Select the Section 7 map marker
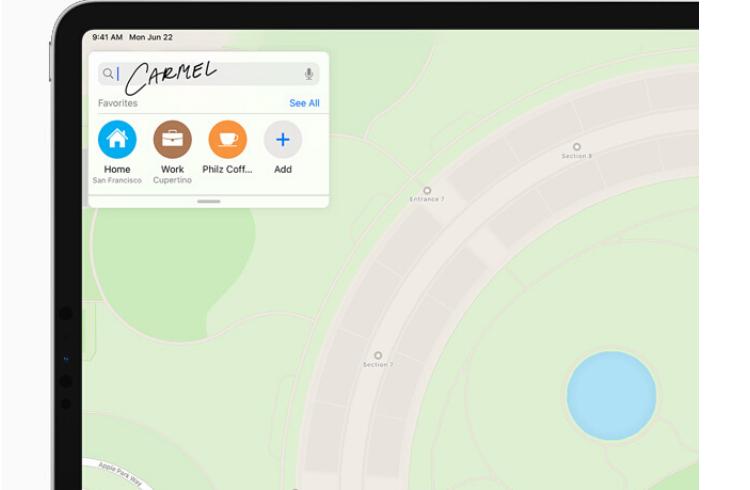 pyautogui.click(x=378, y=356)
